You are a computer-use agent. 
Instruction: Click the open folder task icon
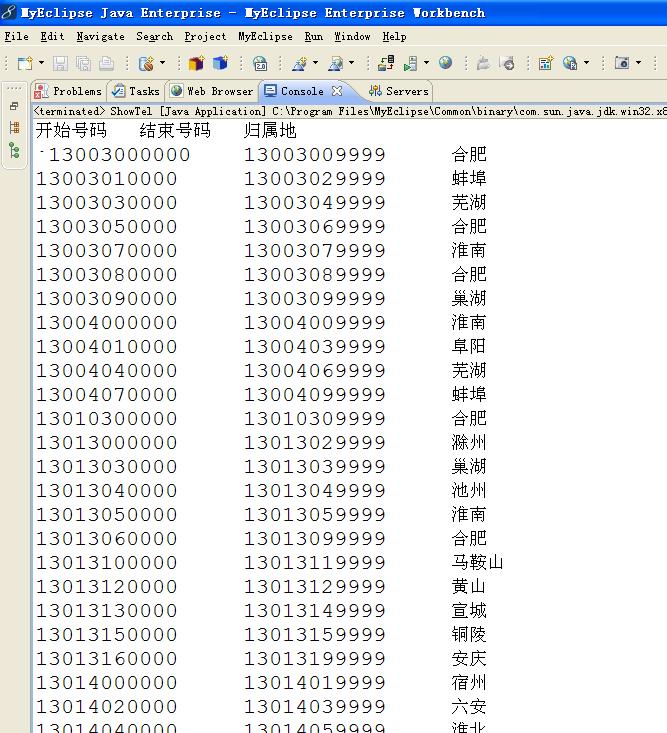(483, 63)
